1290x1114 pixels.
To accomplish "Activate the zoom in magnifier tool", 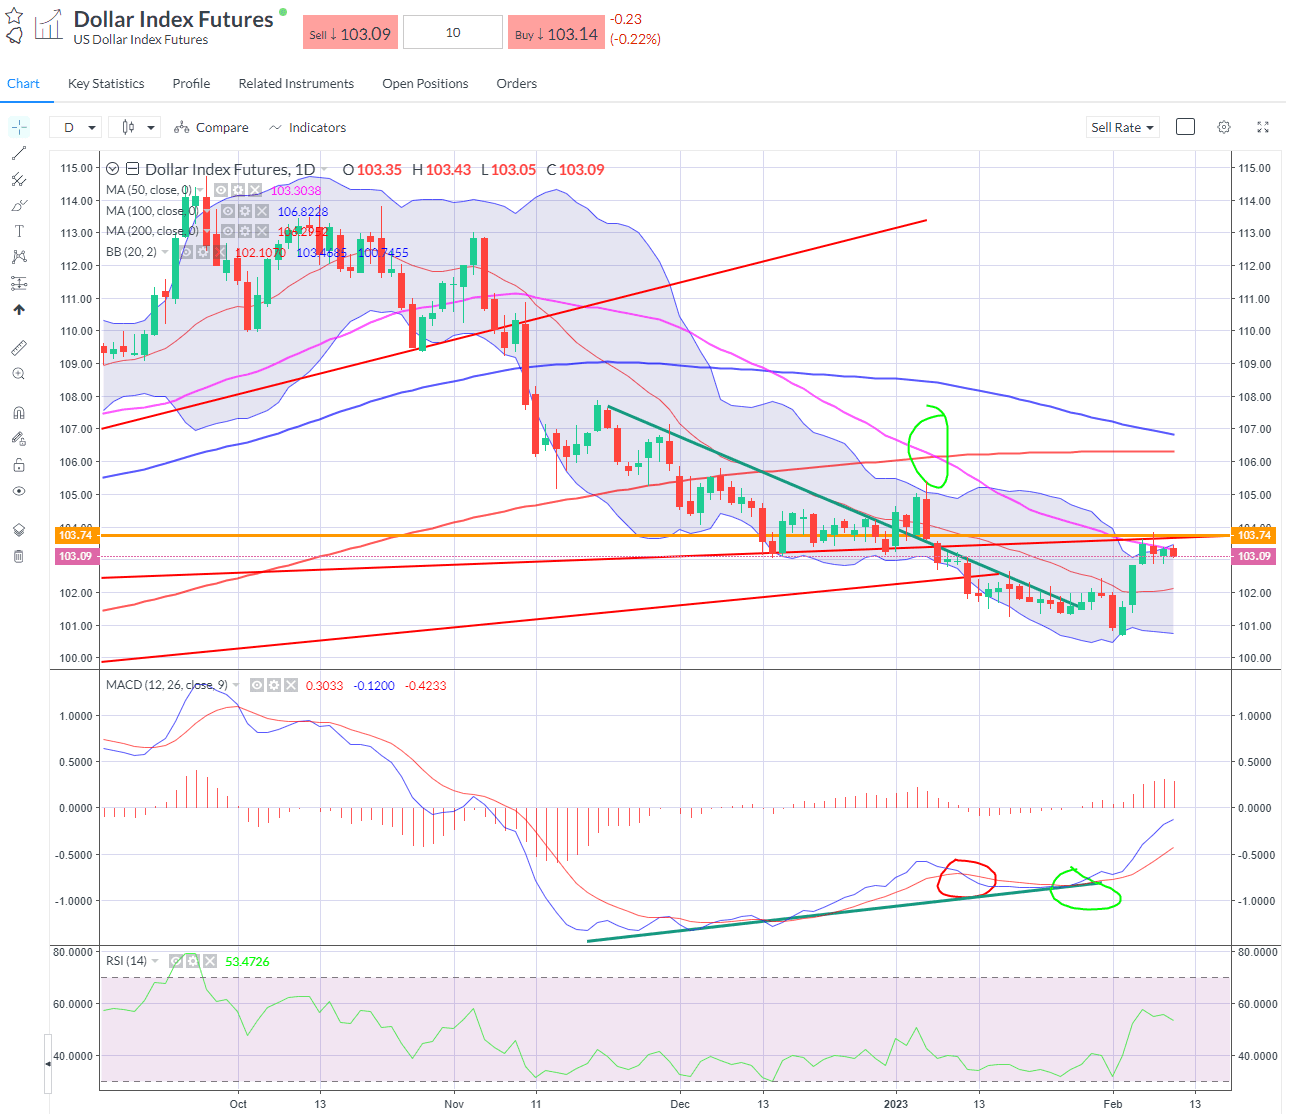I will (19, 374).
